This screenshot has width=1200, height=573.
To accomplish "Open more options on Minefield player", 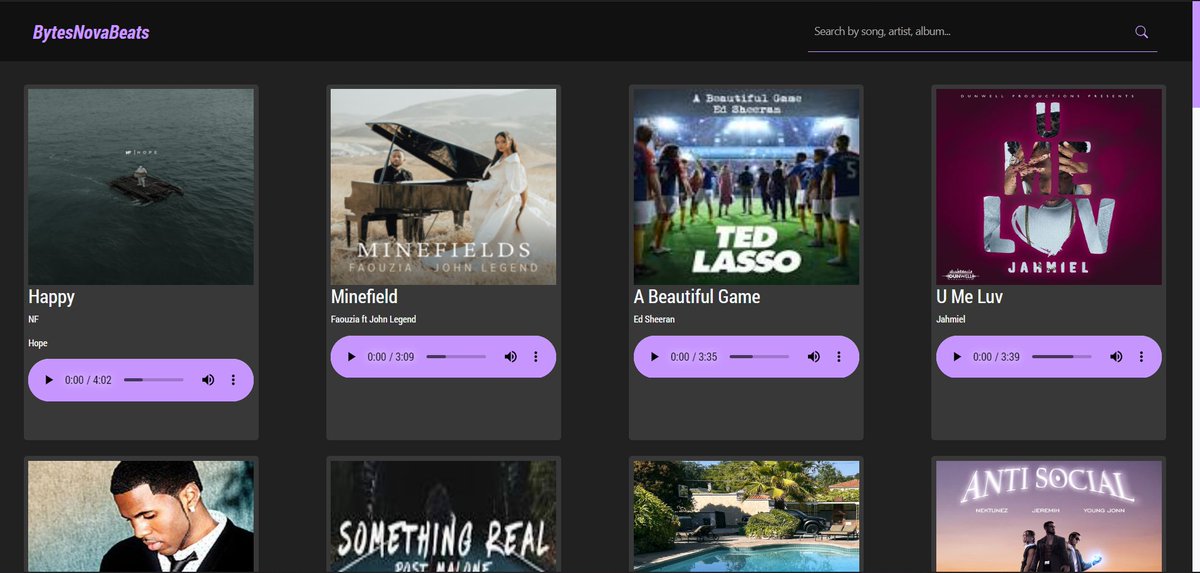I will [536, 357].
